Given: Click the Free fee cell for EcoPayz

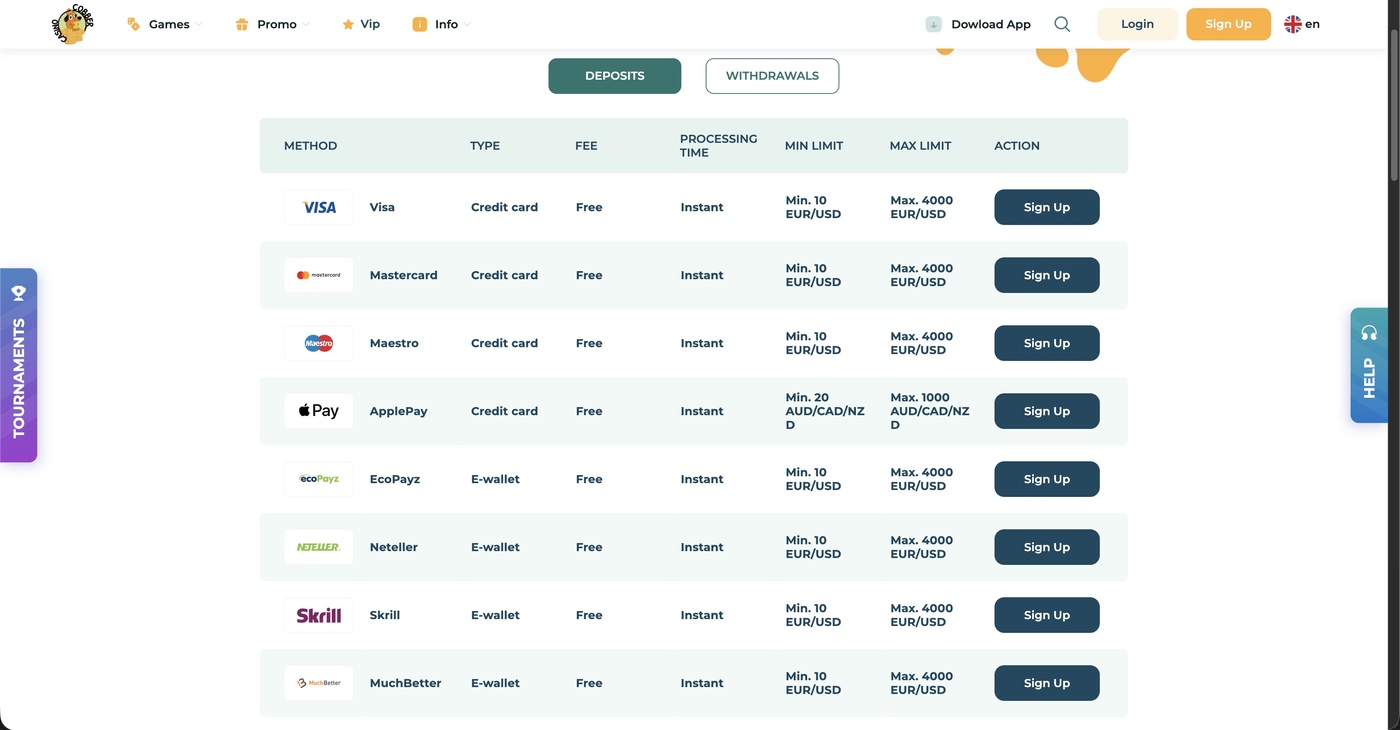Looking at the screenshot, I should coord(589,479).
